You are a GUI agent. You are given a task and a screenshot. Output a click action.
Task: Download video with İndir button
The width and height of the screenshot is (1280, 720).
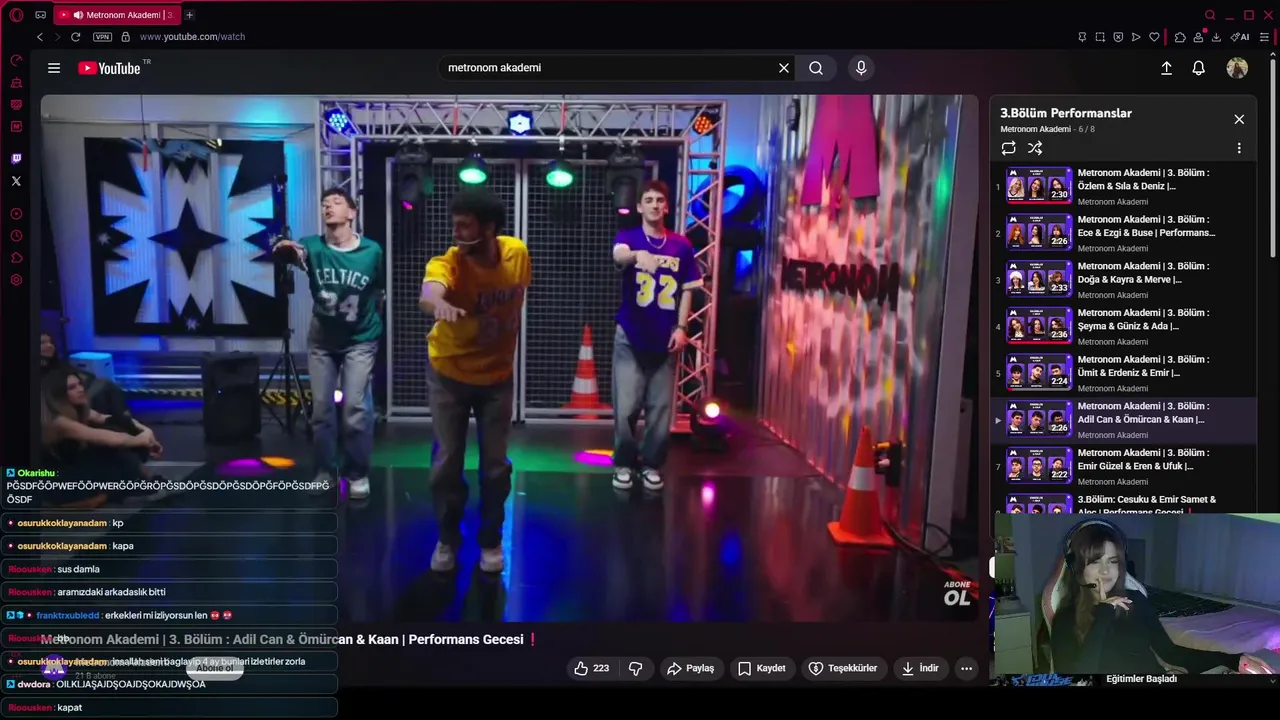click(920, 668)
